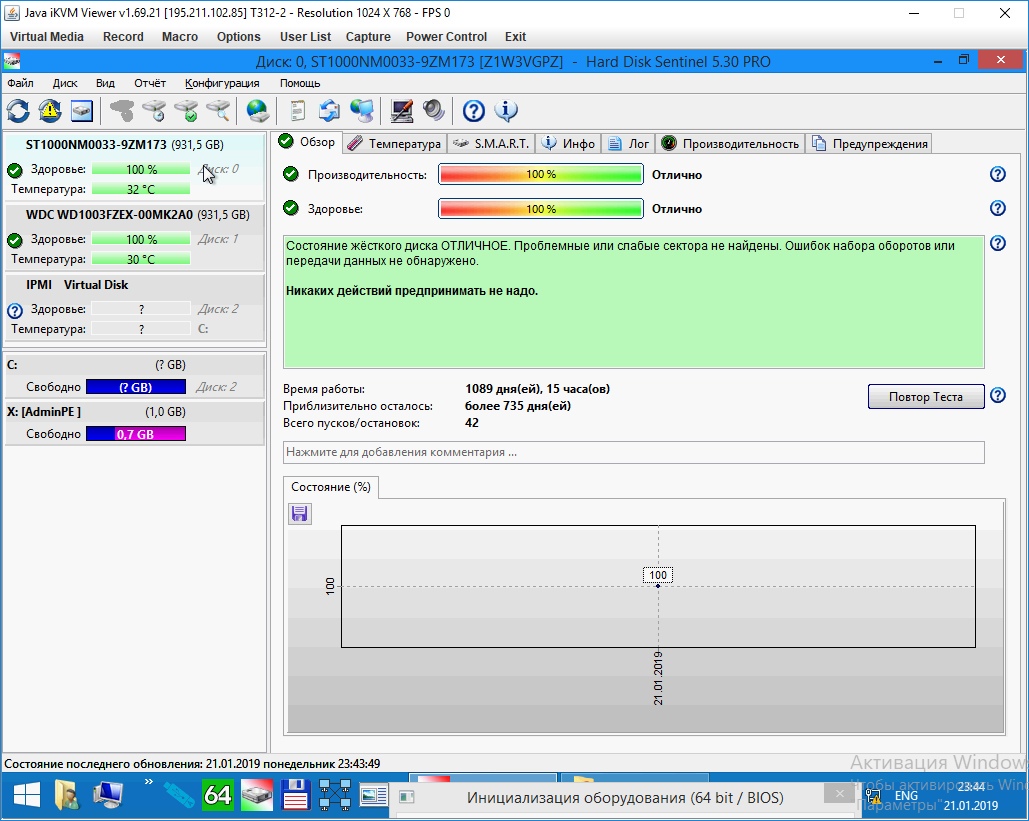
Task: Click the disk with clock toolbar icon
Action: (154, 111)
